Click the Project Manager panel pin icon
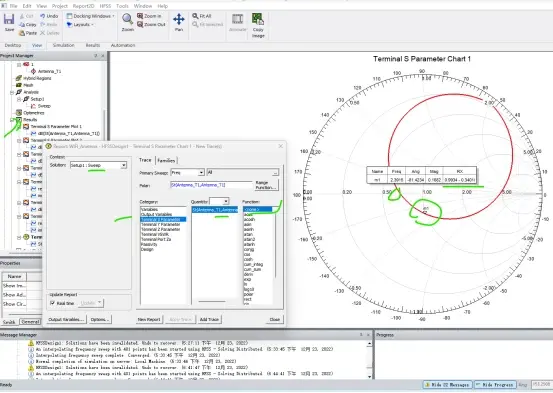The image size is (553, 393). [x=96, y=56]
